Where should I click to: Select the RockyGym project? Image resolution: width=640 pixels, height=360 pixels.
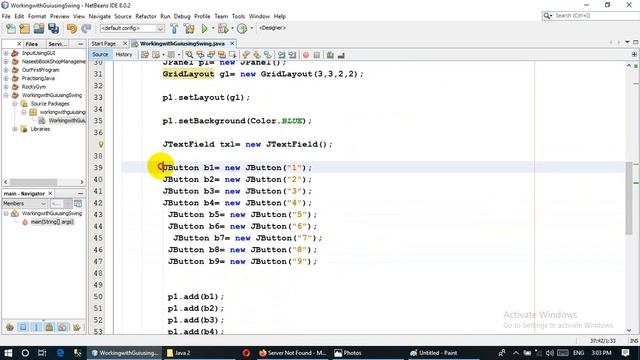point(34,87)
